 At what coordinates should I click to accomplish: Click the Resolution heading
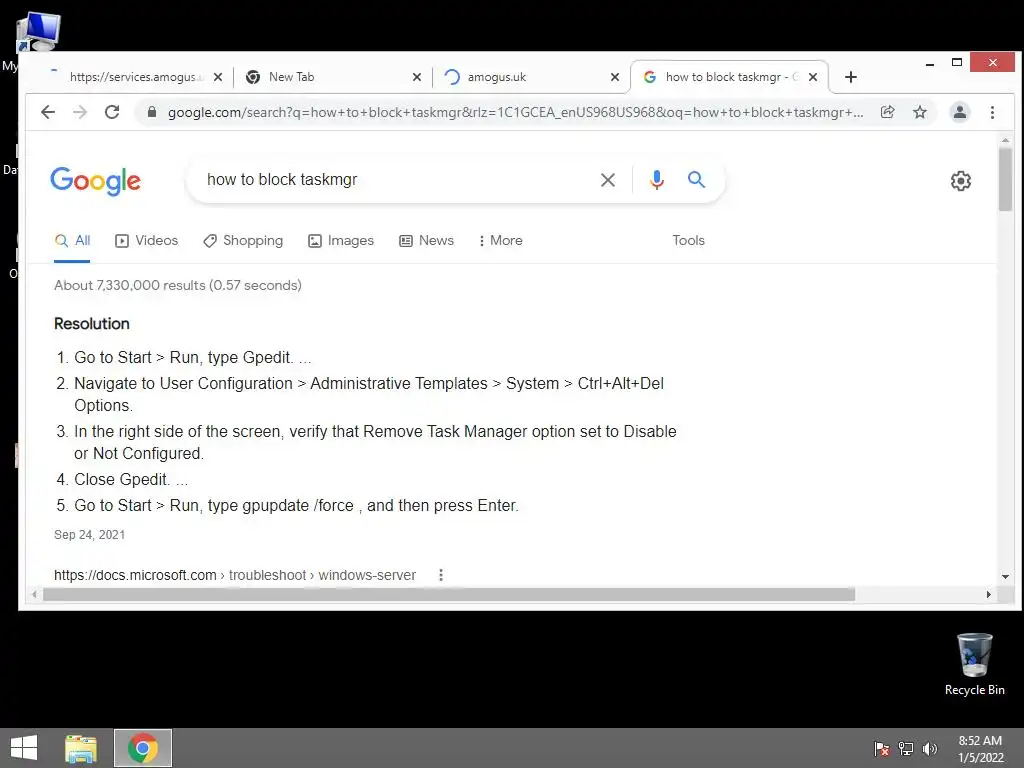point(91,323)
